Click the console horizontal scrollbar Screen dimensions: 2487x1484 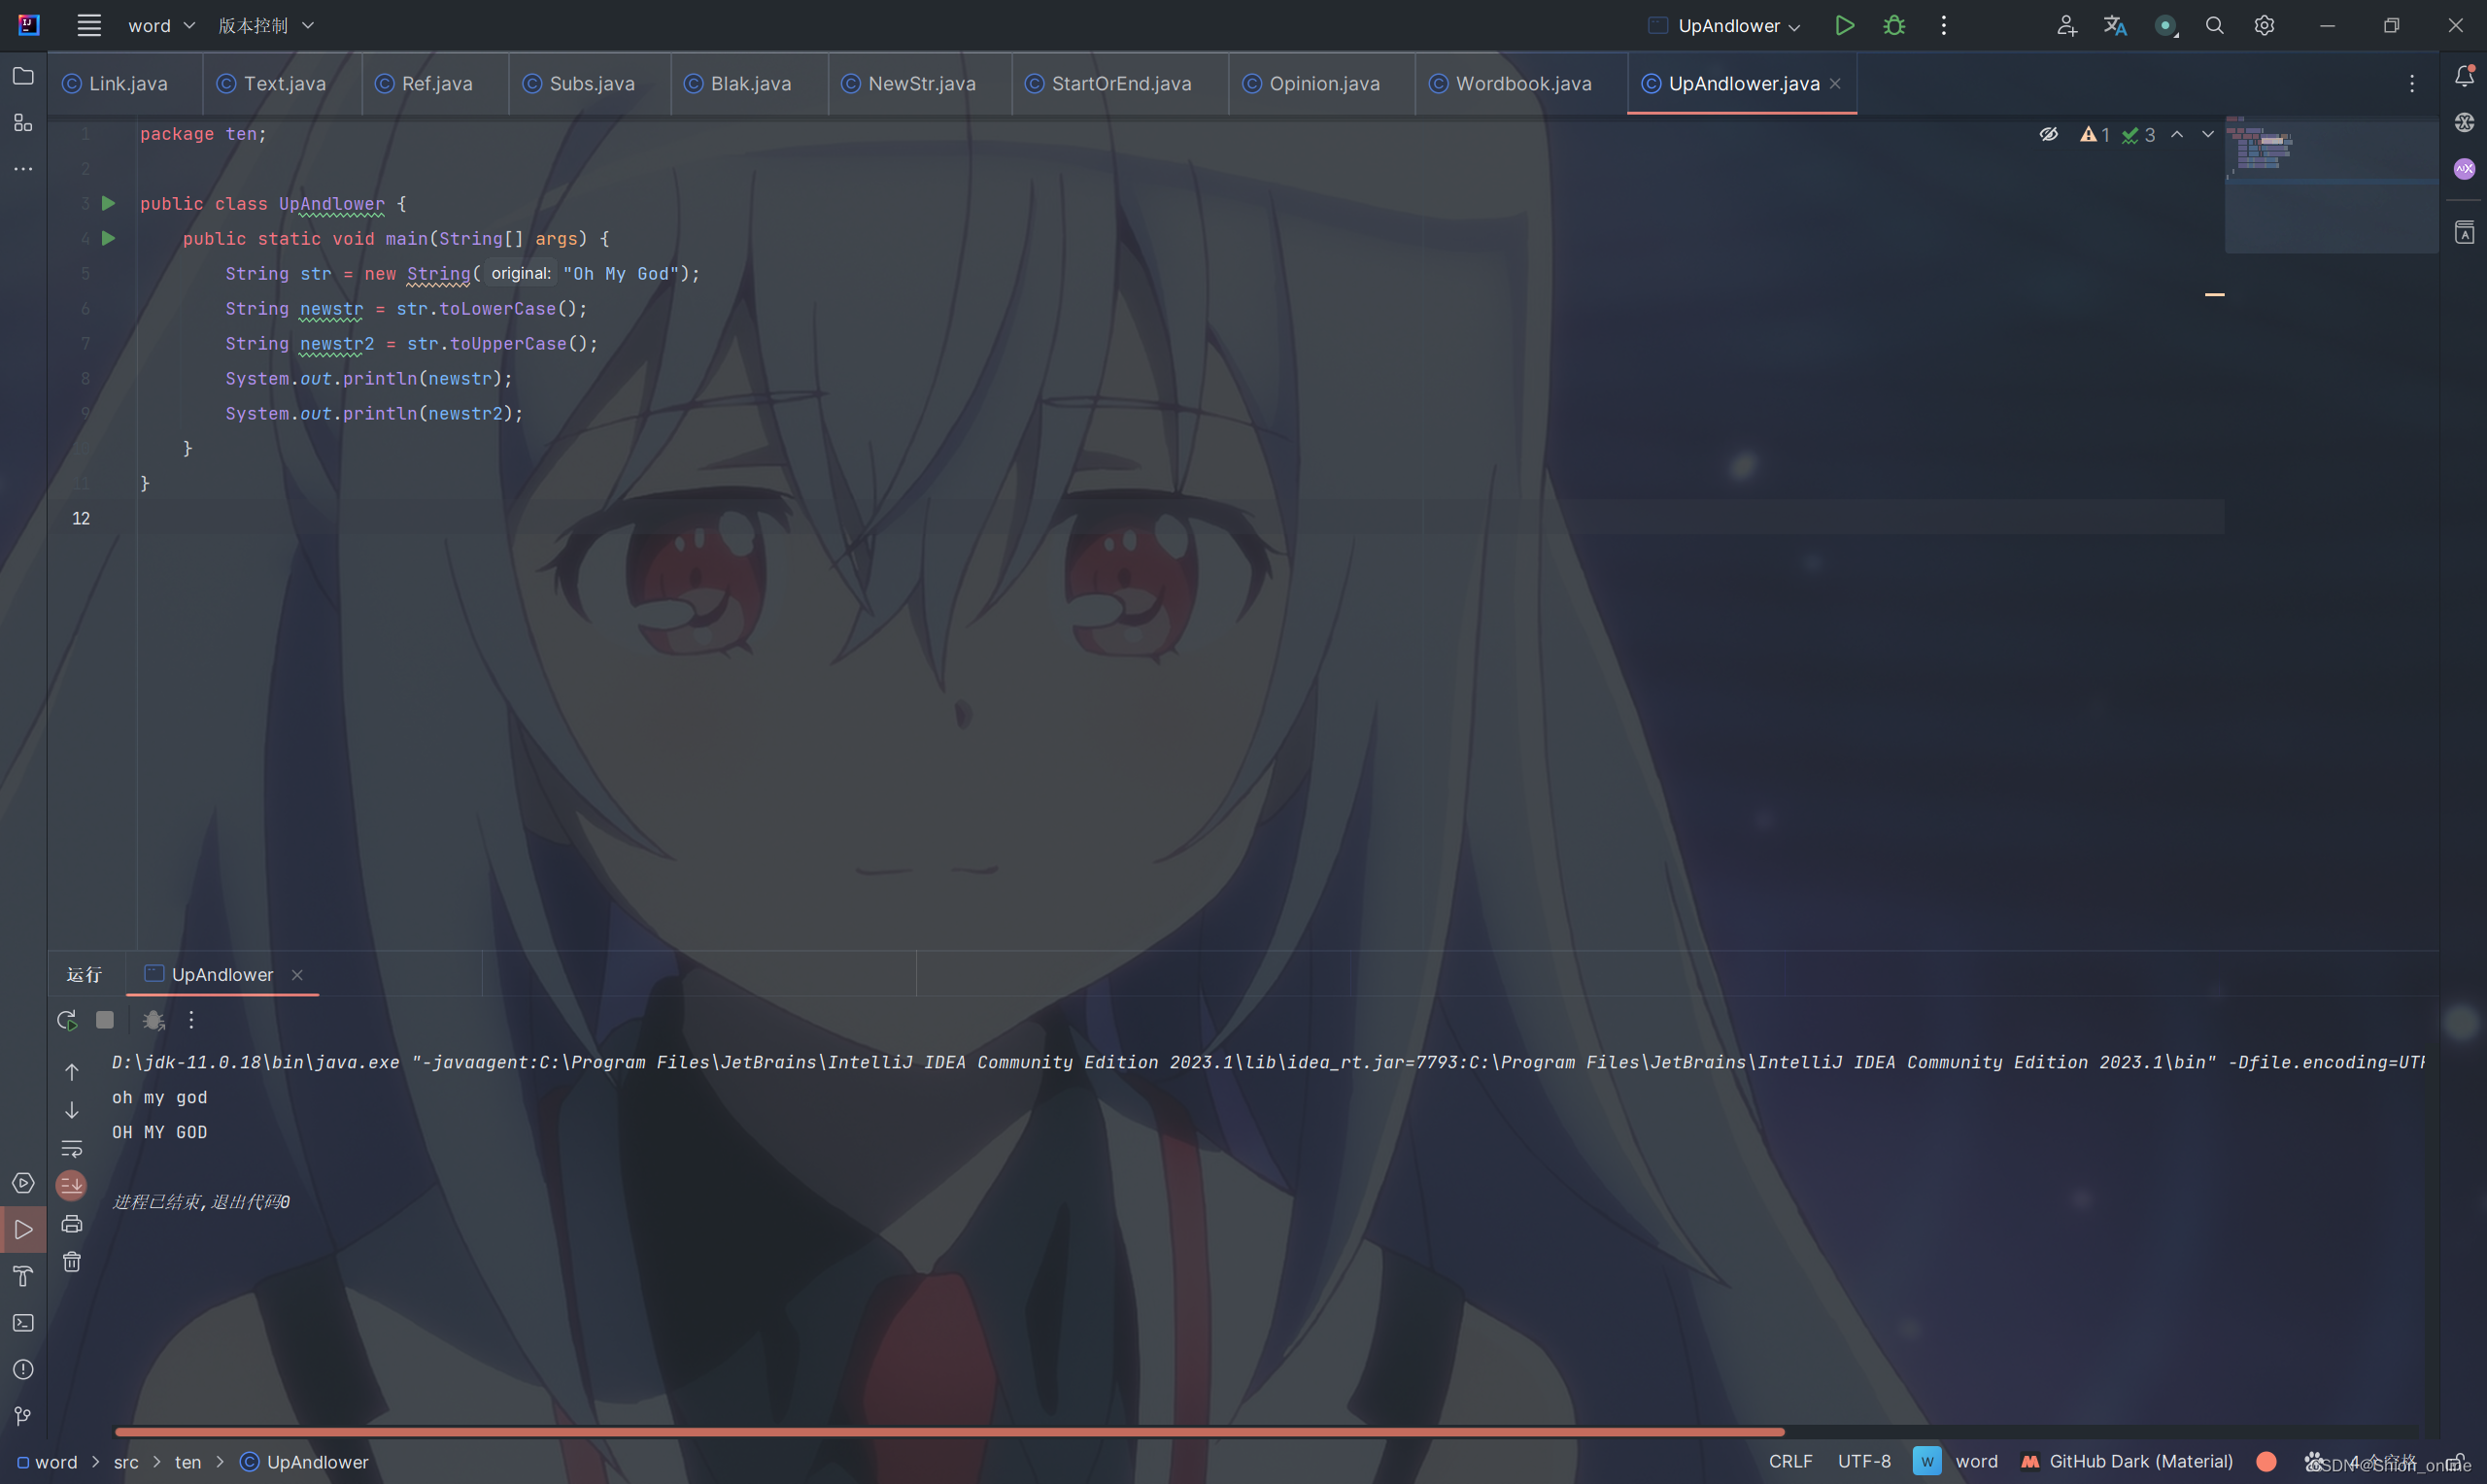(x=949, y=1432)
